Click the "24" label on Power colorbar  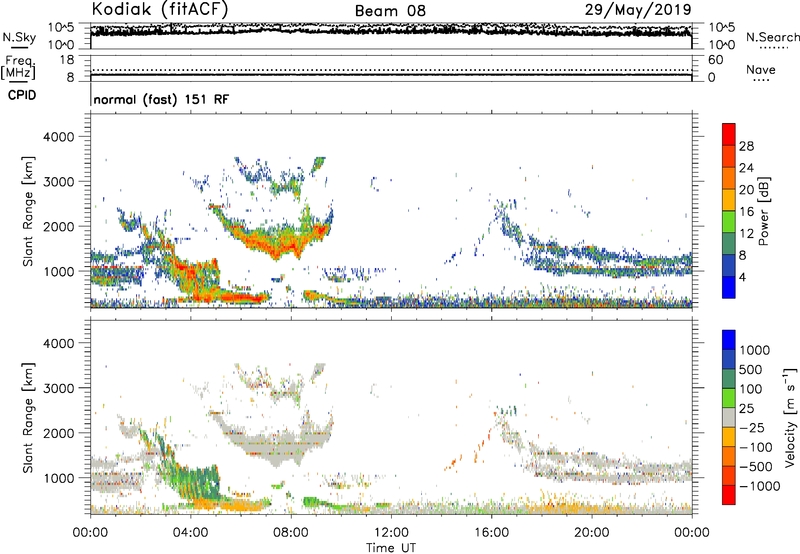click(746, 168)
